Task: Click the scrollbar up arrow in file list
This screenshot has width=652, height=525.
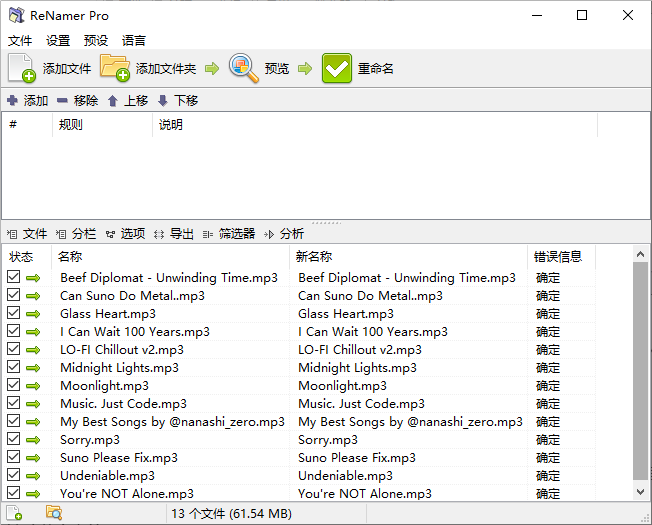Action: coord(640,254)
